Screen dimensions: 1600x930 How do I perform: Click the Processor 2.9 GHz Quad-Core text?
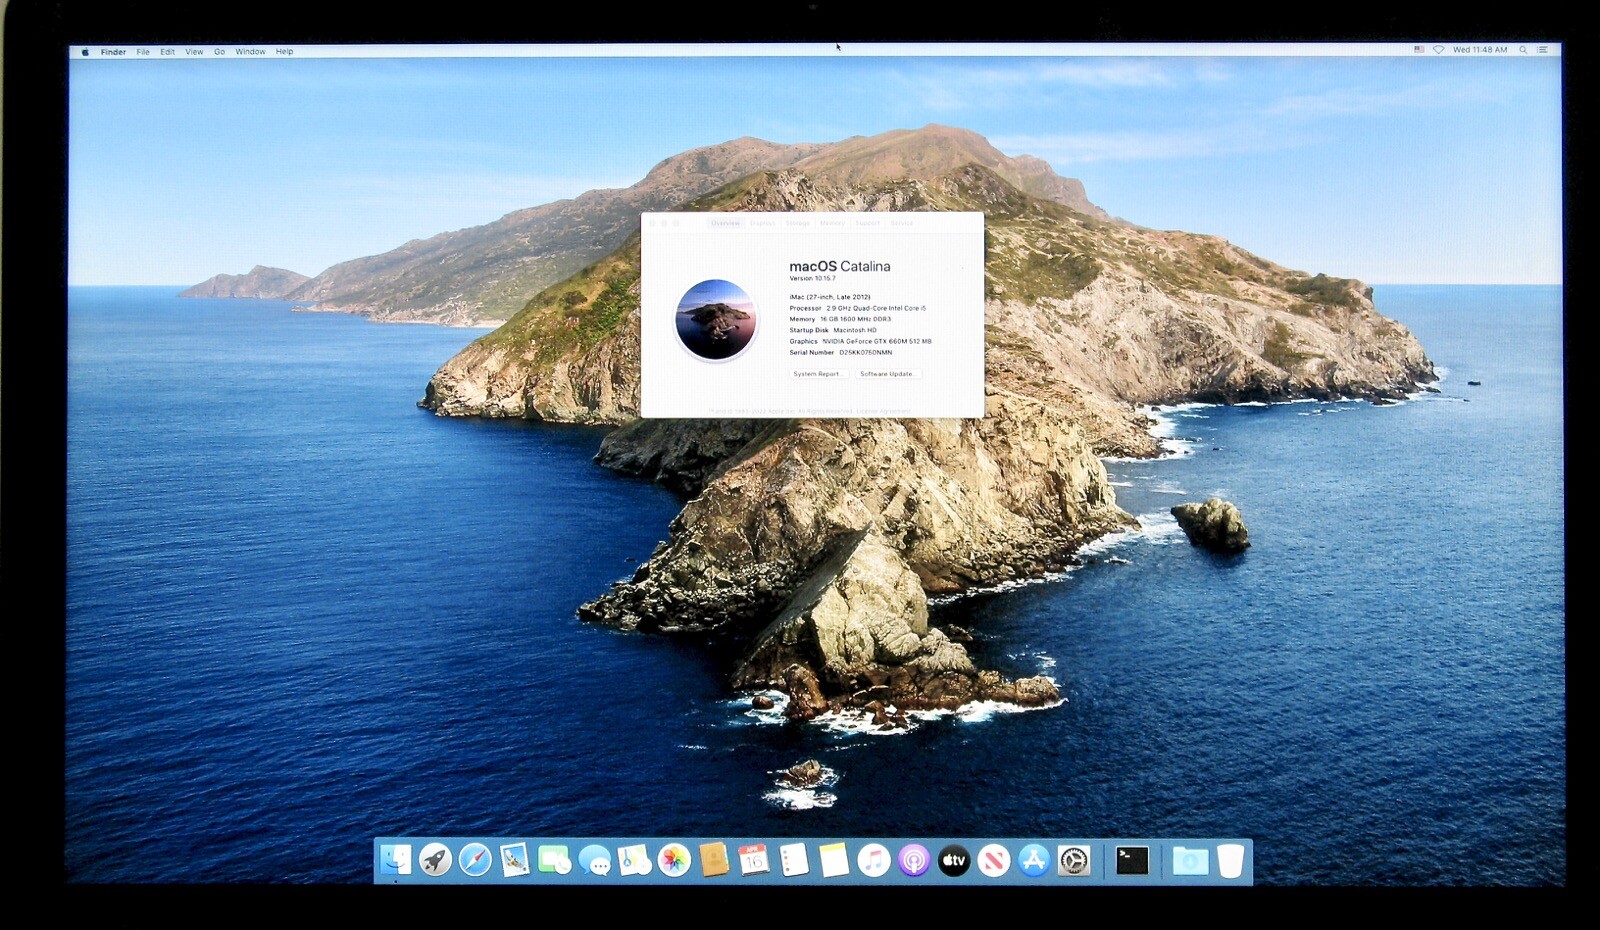click(857, 308)
